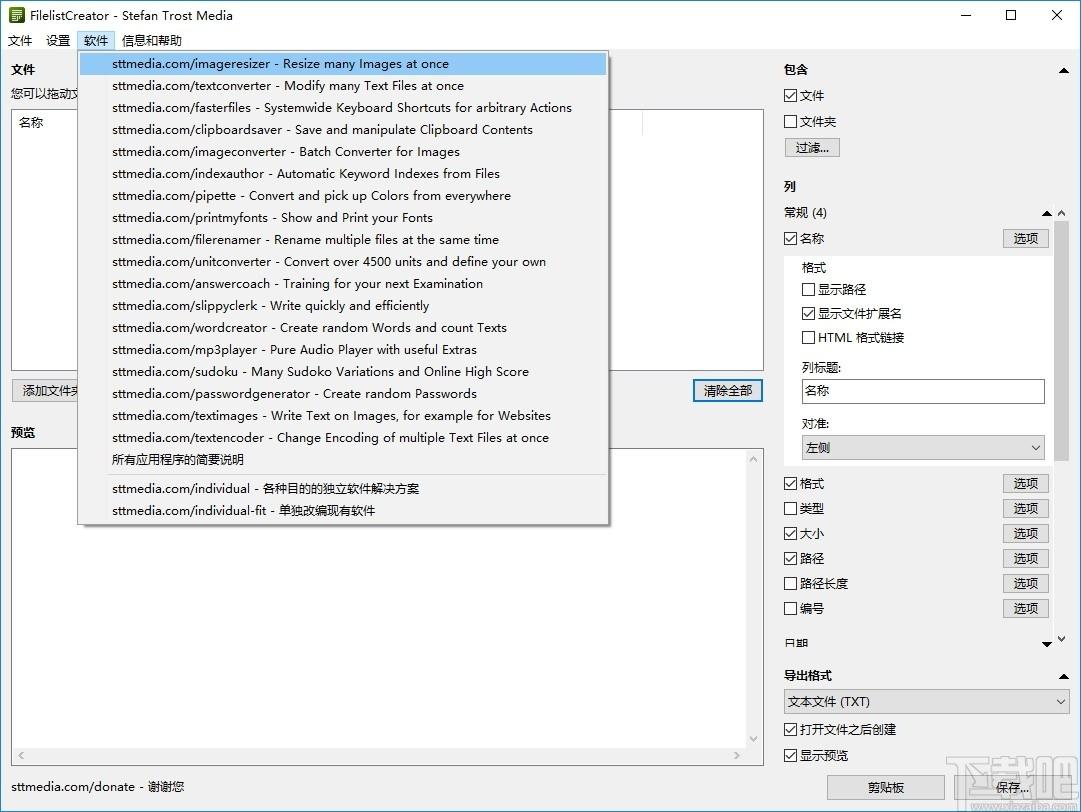The image size is (1081, 812).
Task: Open sttmedia.com/imageconverter menu entry
Action: click(343, 152)
